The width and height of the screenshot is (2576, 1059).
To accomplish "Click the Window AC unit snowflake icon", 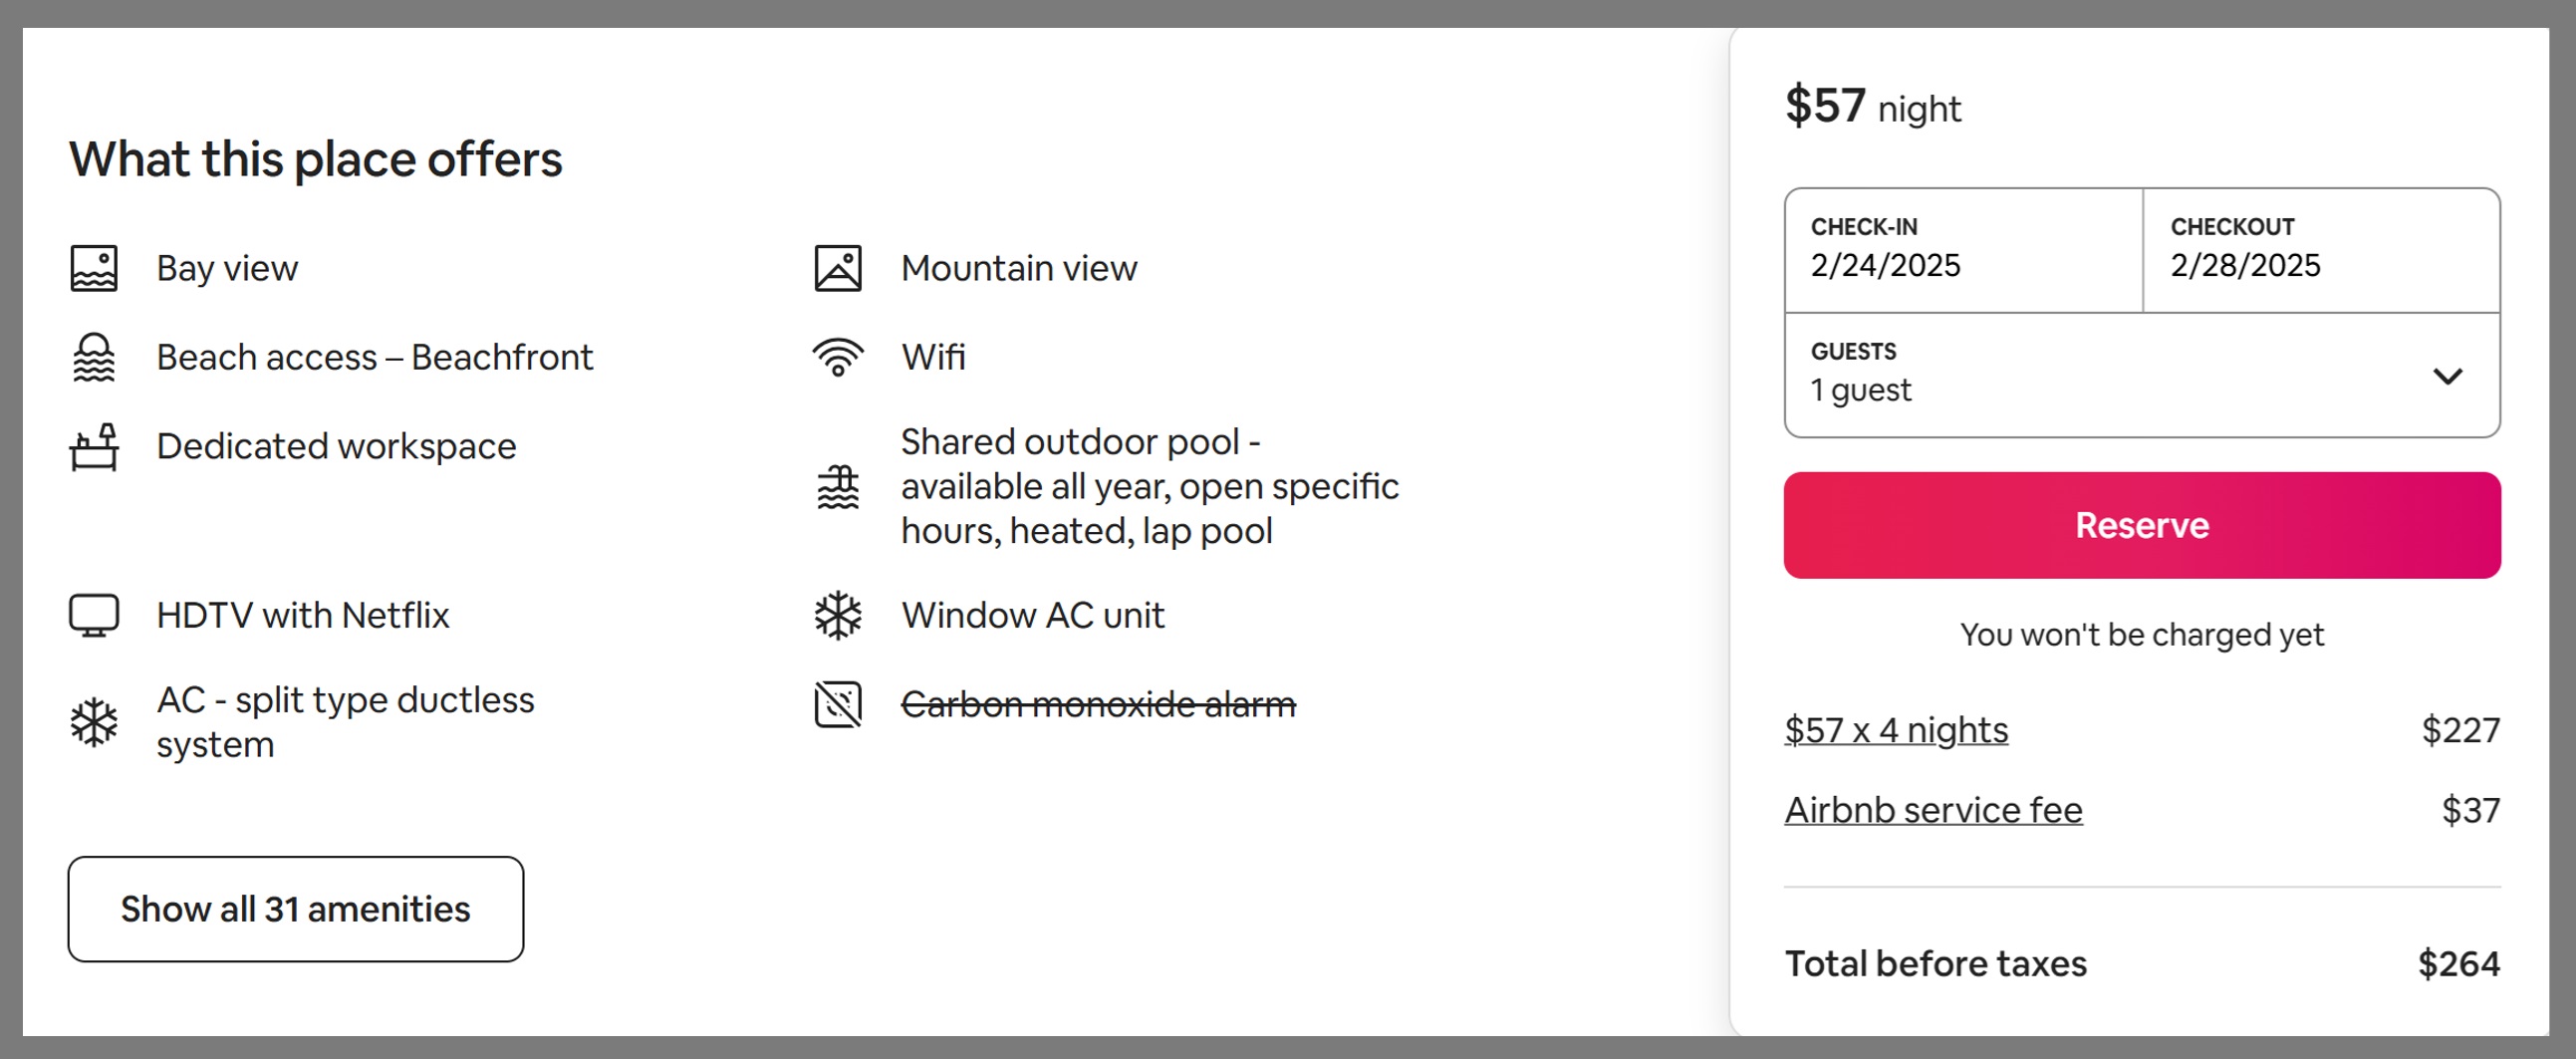I will click(x=838, y=615).
